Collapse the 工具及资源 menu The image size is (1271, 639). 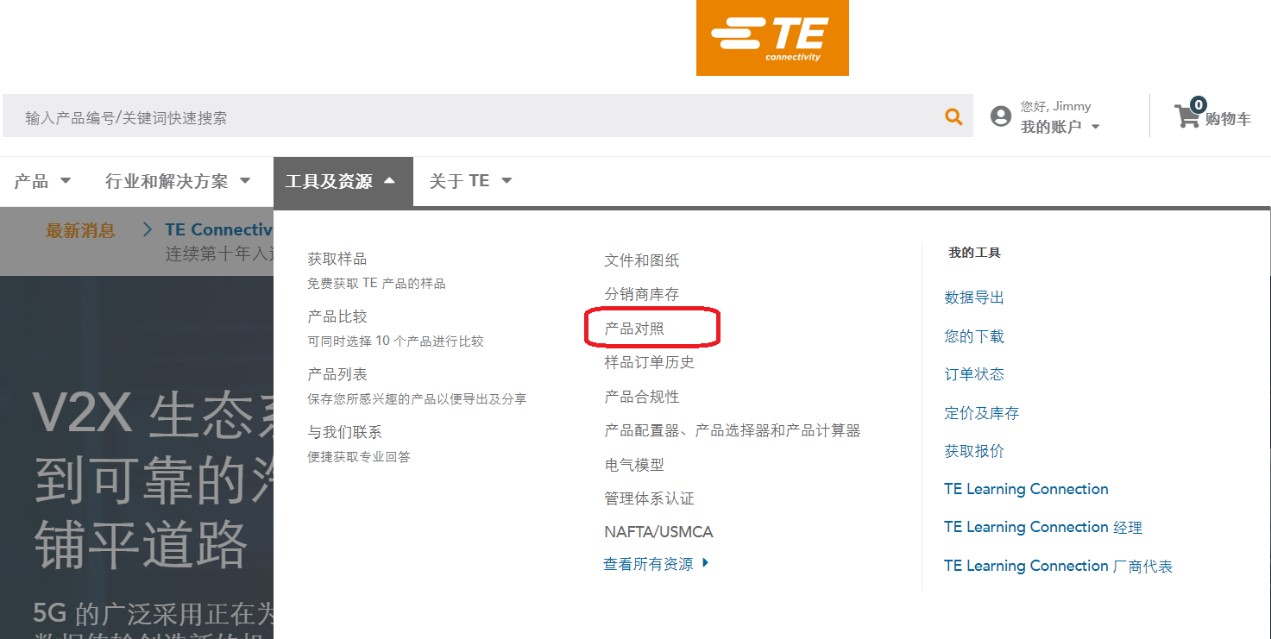click(x=342, y=182)
